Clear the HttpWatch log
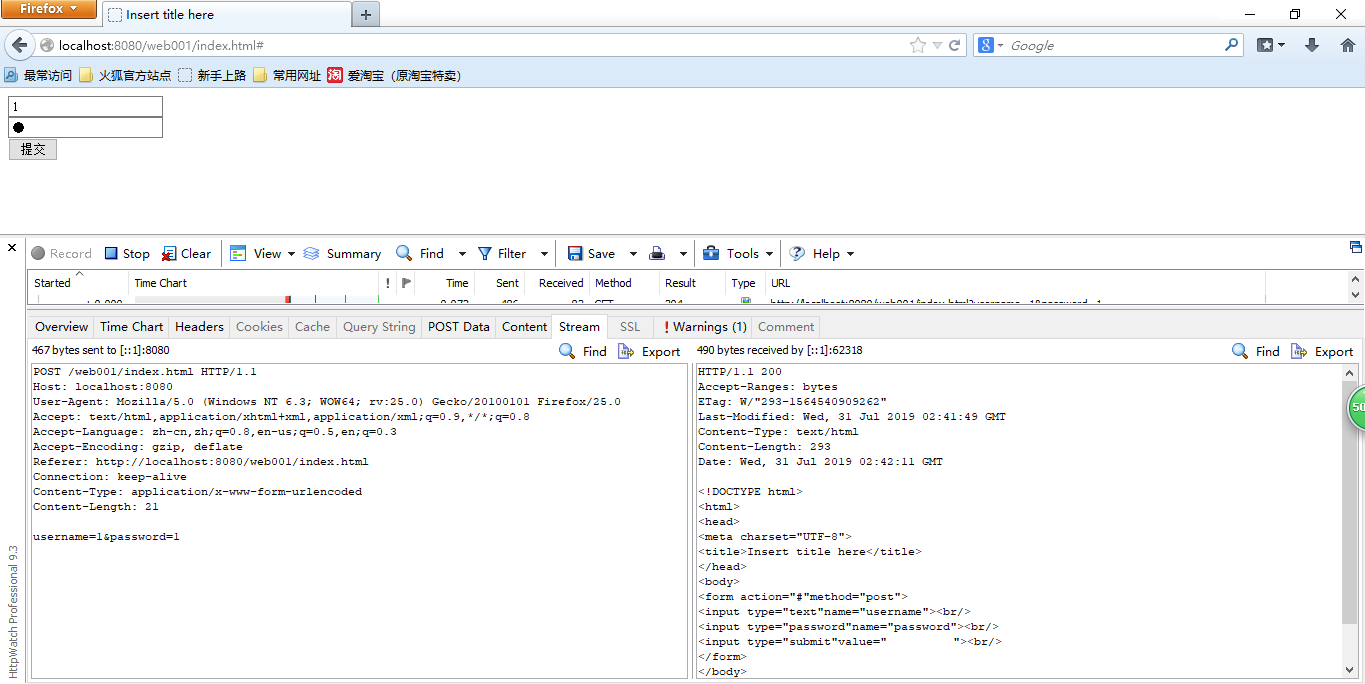This screenshot has height=684, width=1365. [x=186, y=254]
